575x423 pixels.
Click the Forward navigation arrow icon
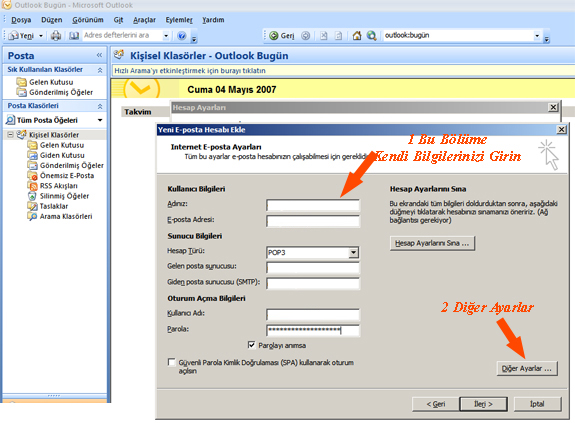point(305,36)
